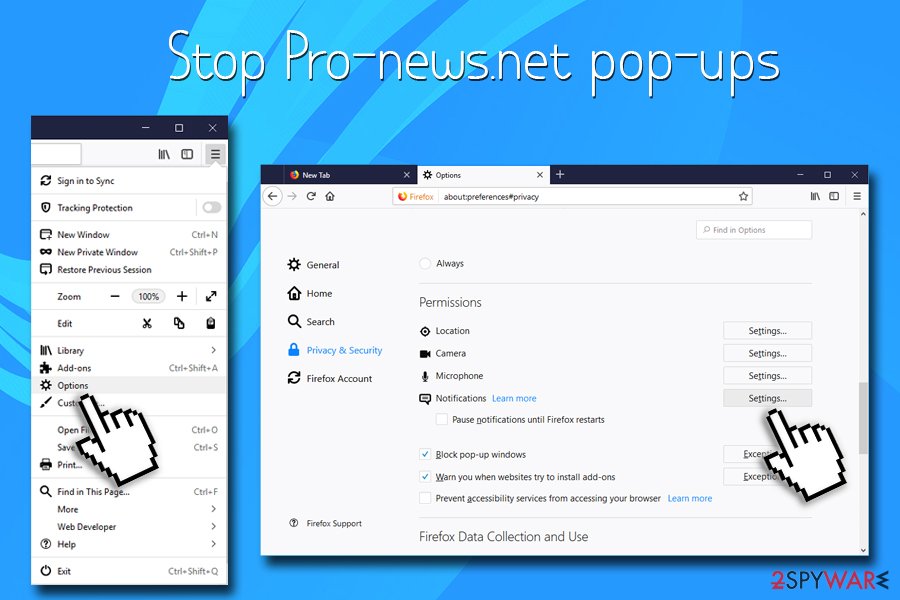Toggle sidebar icon in Options window toolbar
The image size is (900, 600).
[835, 196]
